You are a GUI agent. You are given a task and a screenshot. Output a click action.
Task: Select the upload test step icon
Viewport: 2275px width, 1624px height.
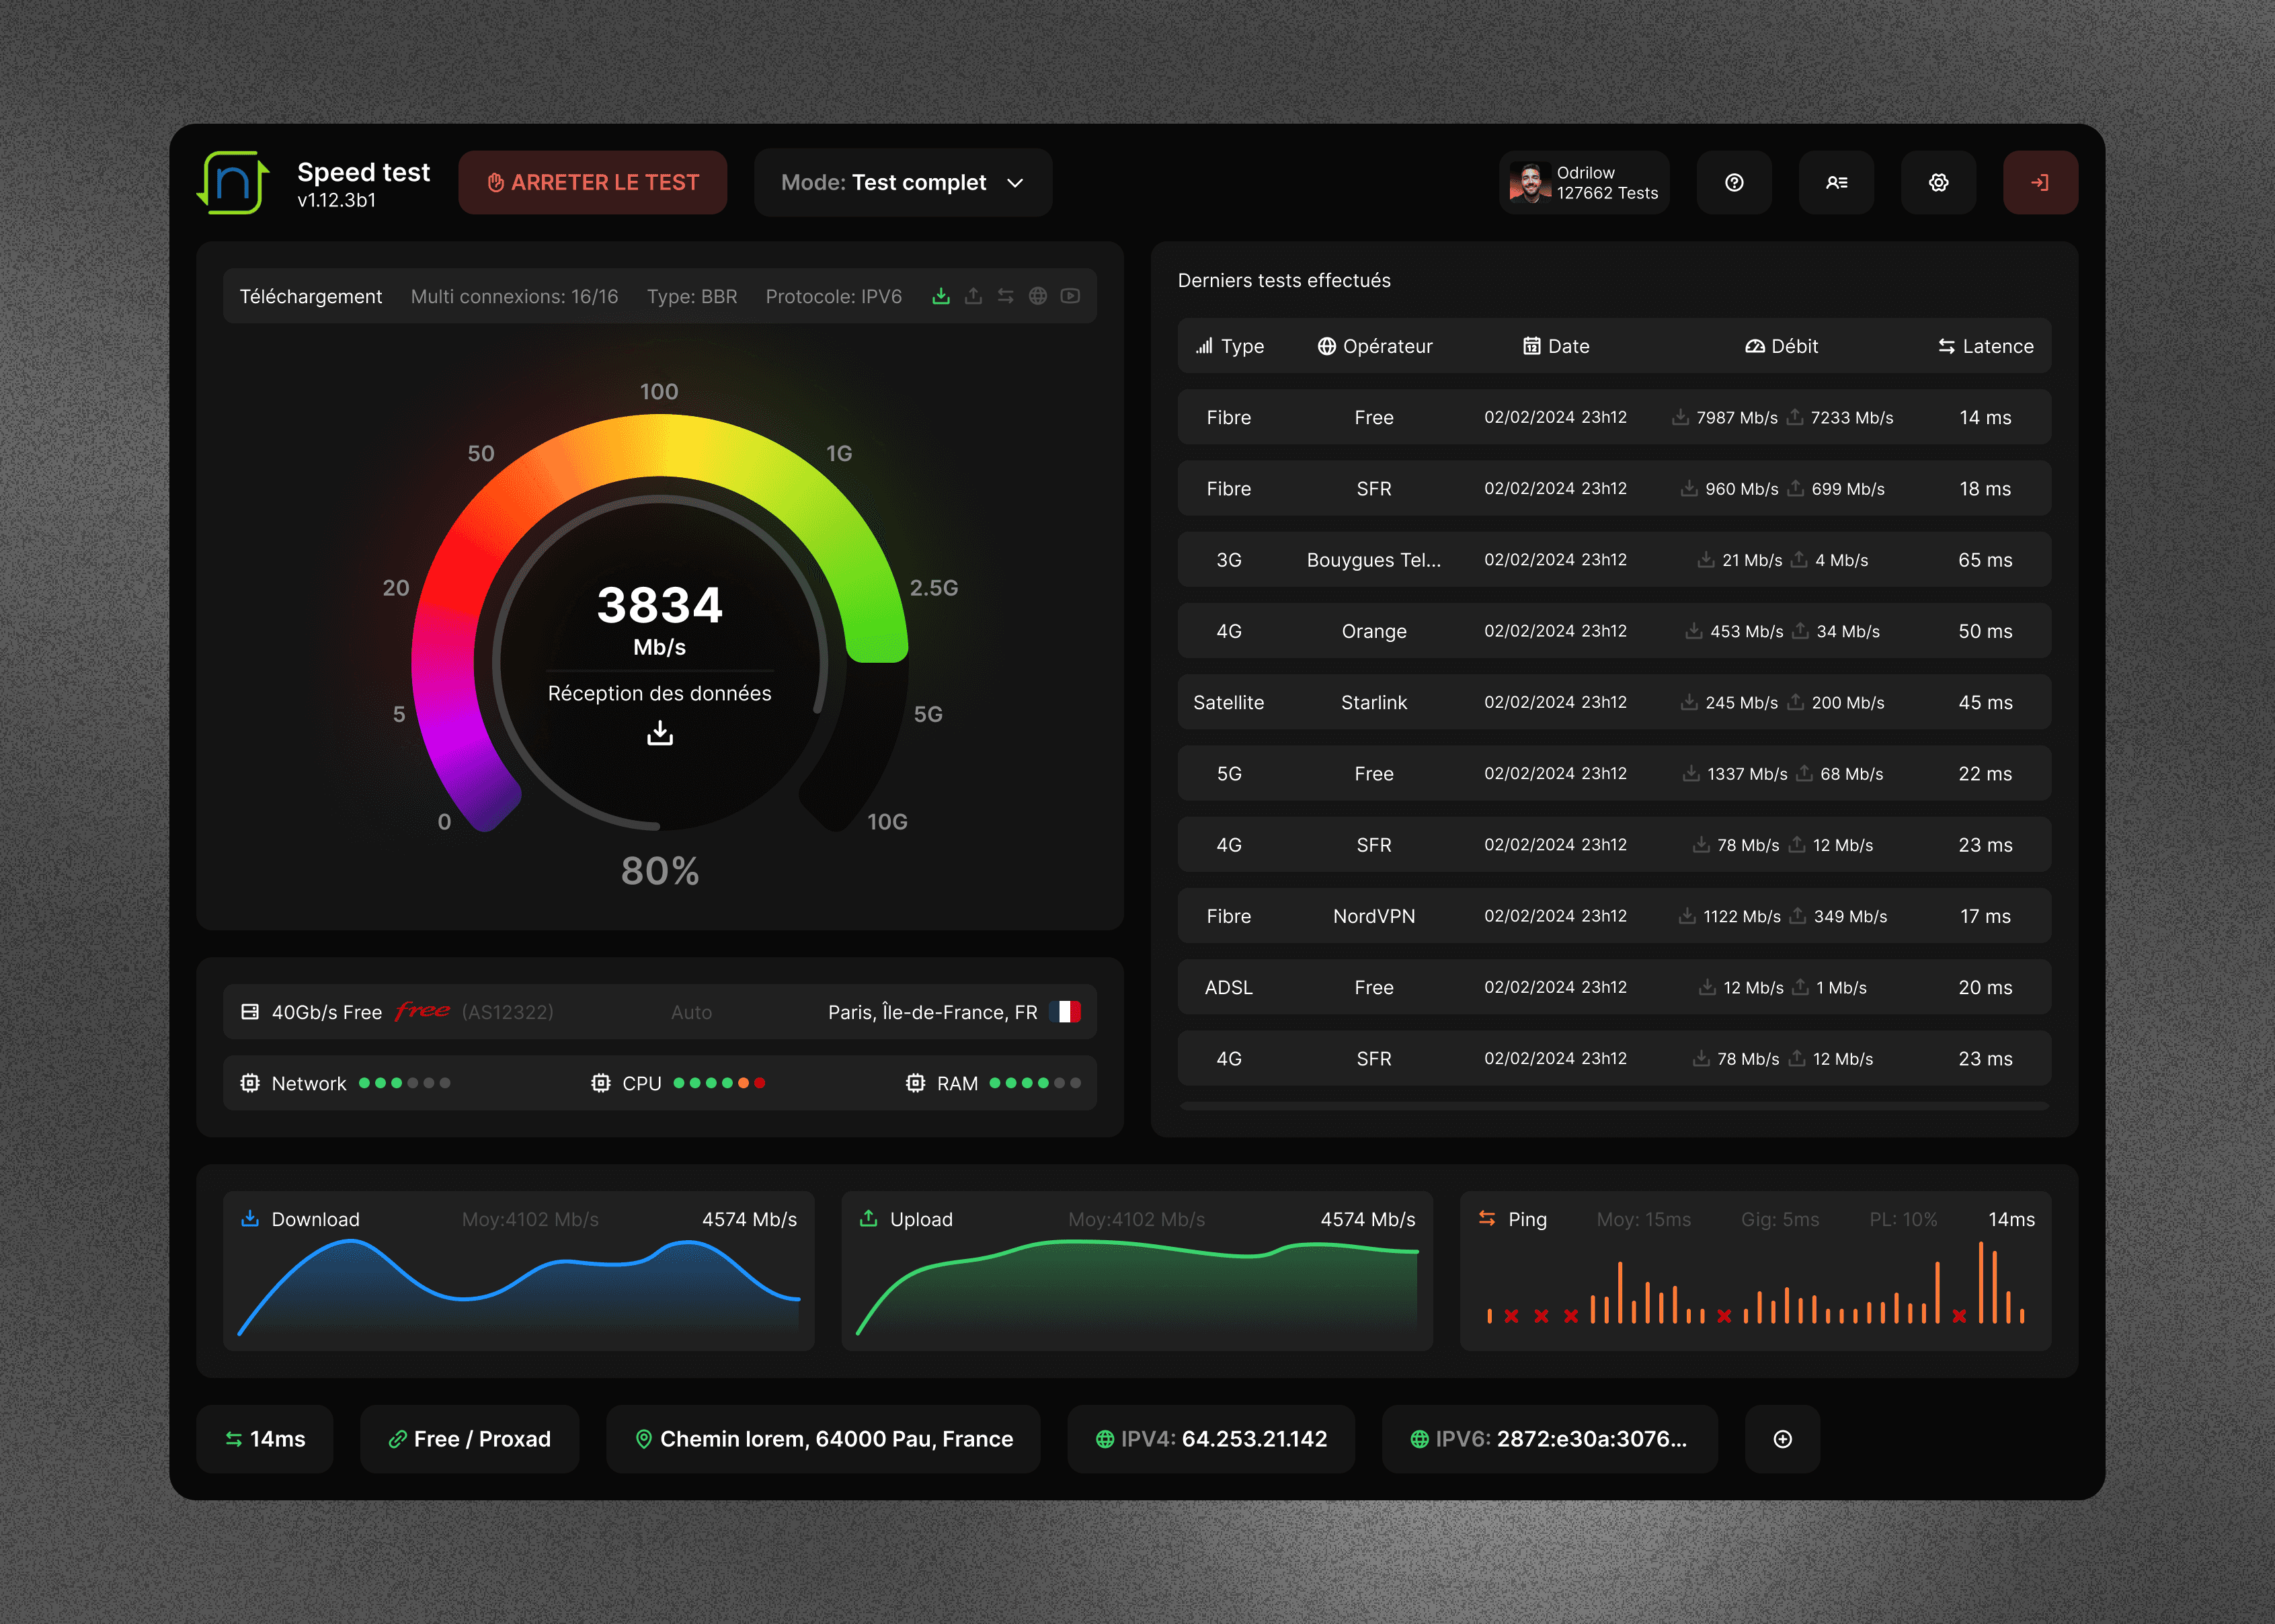coord(973,296)
